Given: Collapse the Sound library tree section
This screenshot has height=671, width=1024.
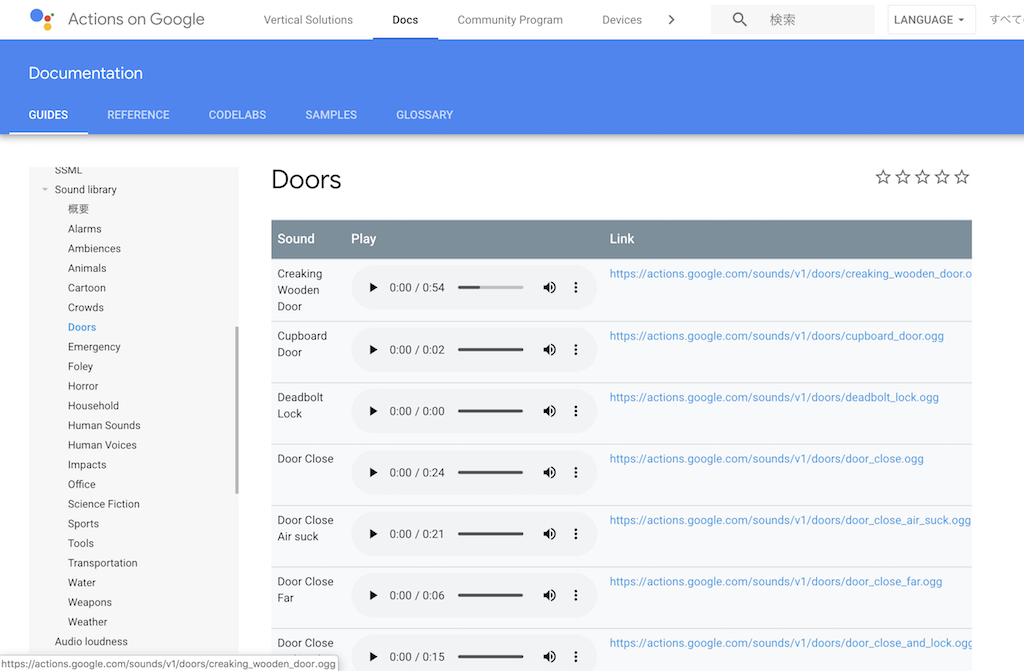Looking at the screenshot, I should pos(44,189).
